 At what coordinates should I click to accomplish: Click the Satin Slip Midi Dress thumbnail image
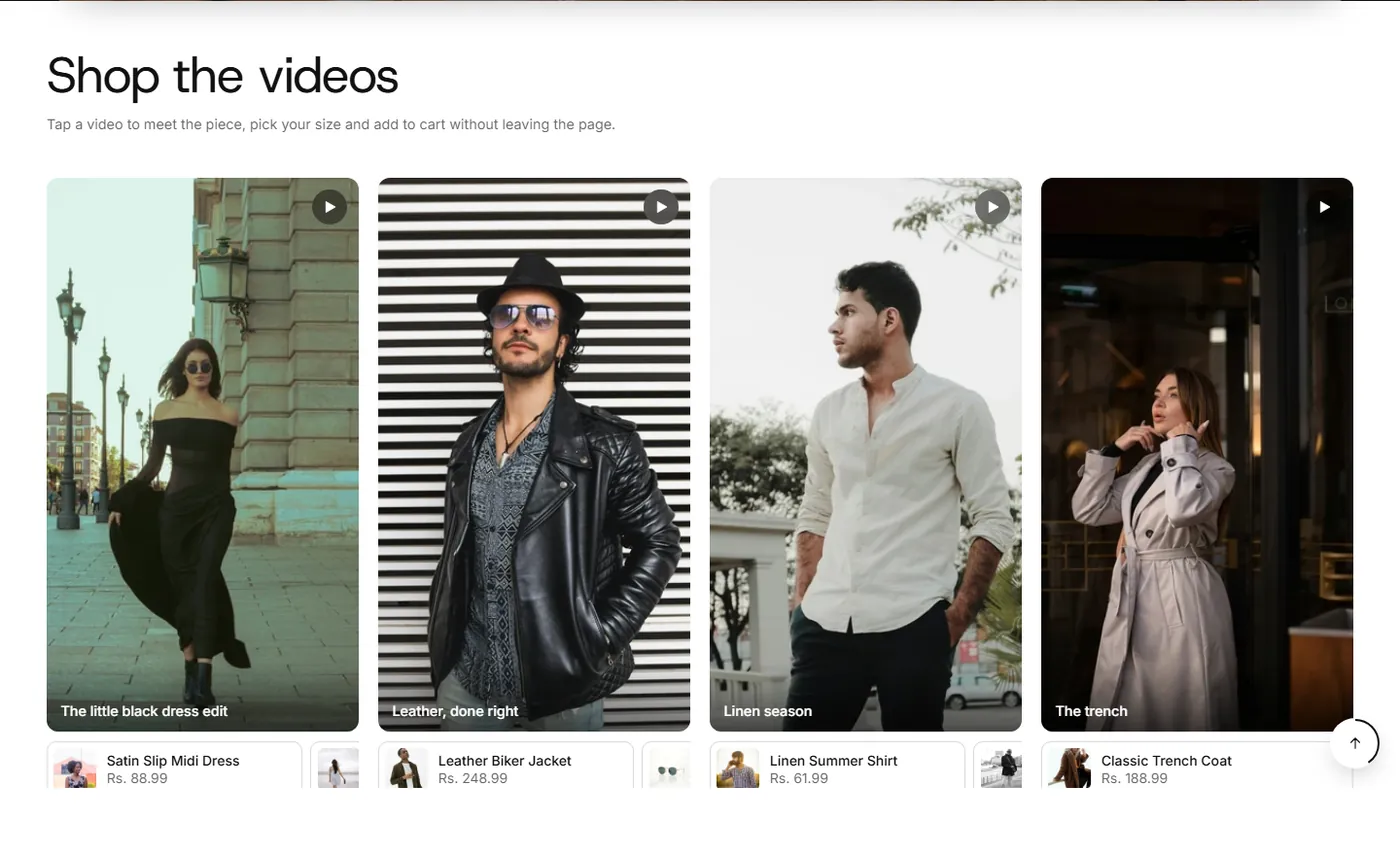pos(75,768)
